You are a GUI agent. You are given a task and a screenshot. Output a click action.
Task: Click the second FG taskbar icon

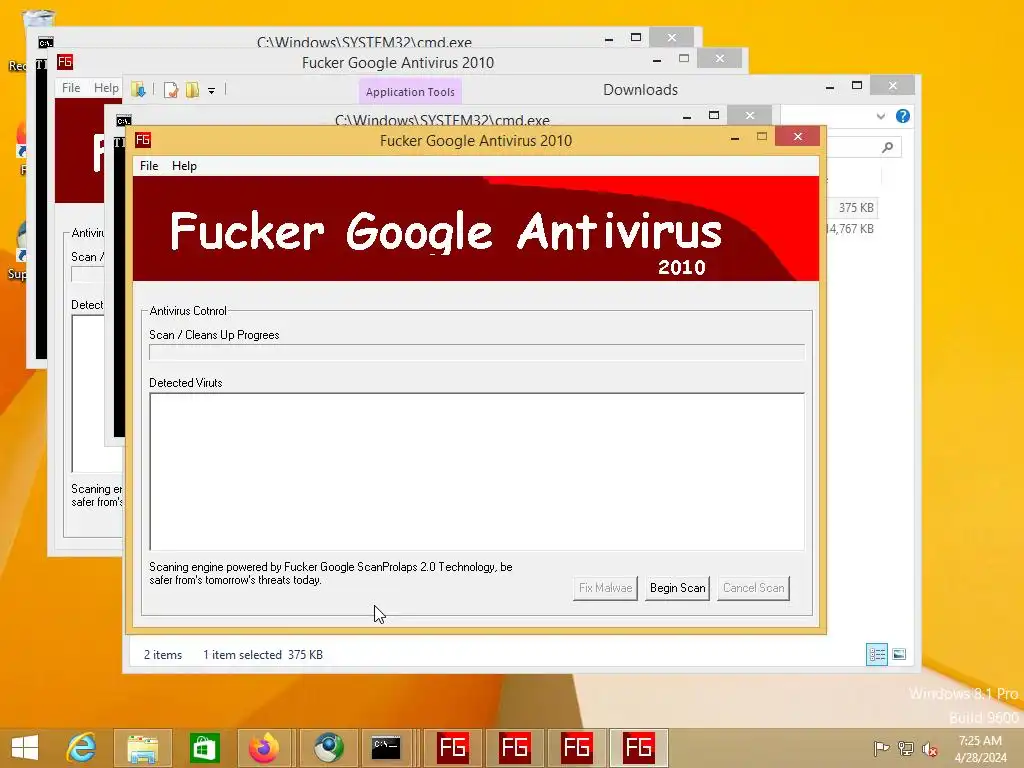[515, 748]
